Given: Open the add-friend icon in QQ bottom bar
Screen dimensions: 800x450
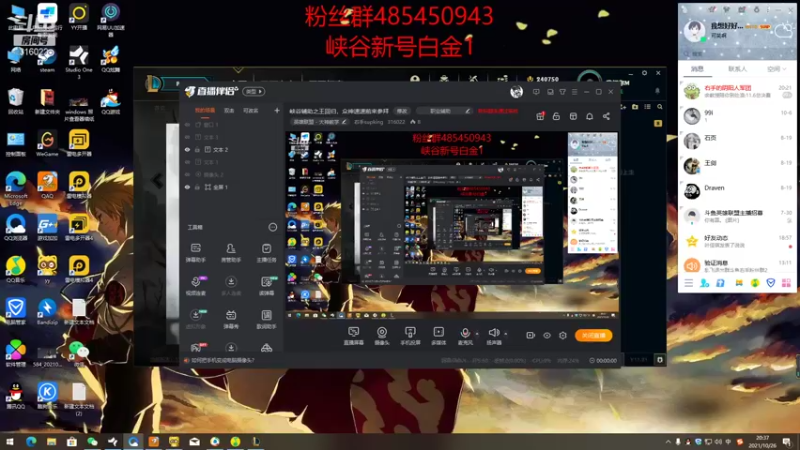Looking at the screenshot, I should [x=705, y=283].
